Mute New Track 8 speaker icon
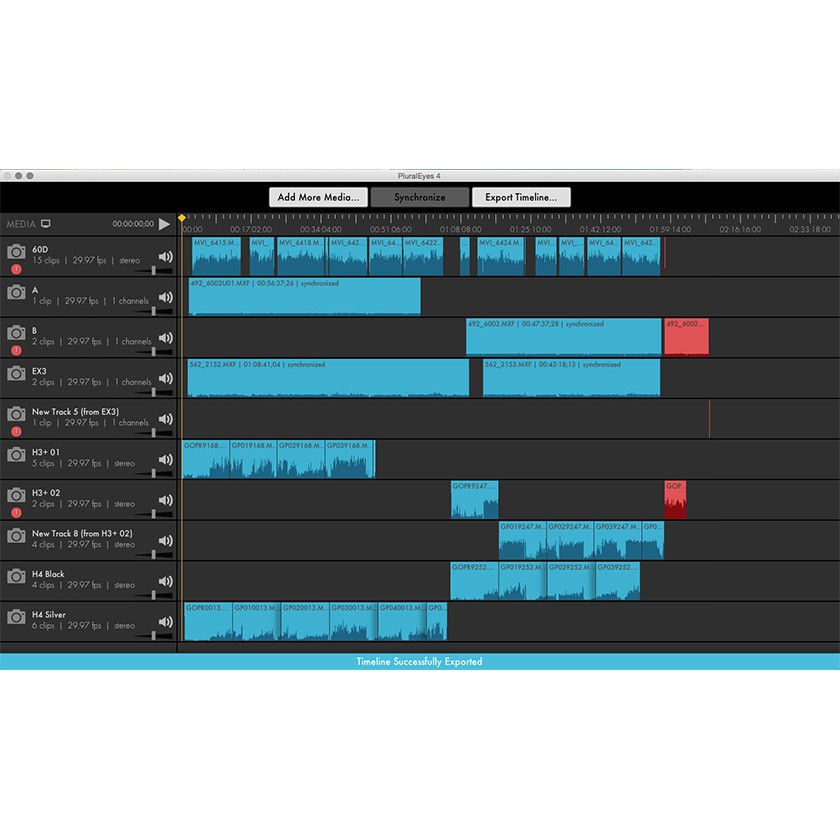The width and height of the screenshot is (840, 840). coord(166,541)
